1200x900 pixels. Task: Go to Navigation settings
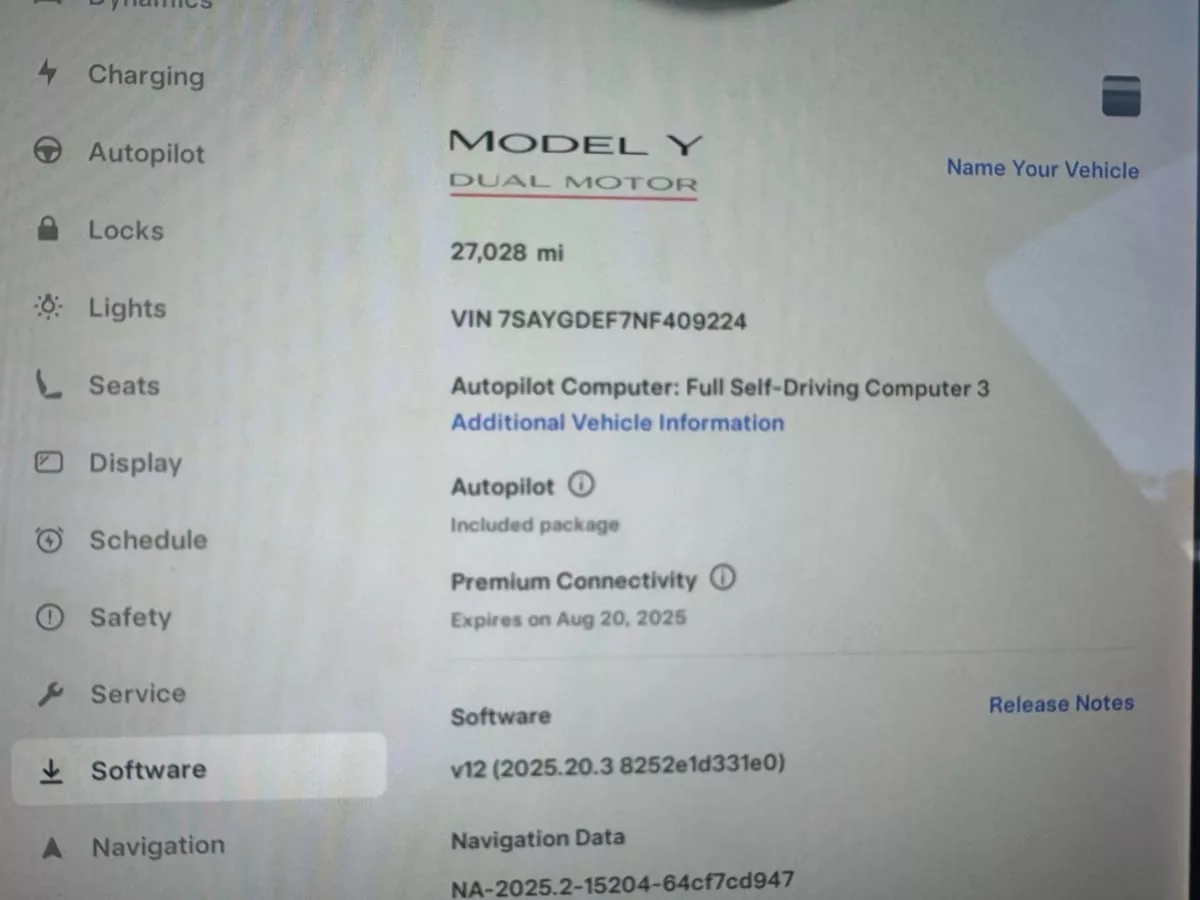click(x=130, y=847)
